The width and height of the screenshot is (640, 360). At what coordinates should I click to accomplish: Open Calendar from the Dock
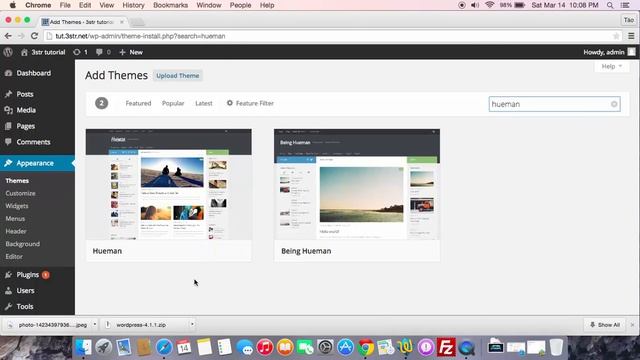point(184,347)
